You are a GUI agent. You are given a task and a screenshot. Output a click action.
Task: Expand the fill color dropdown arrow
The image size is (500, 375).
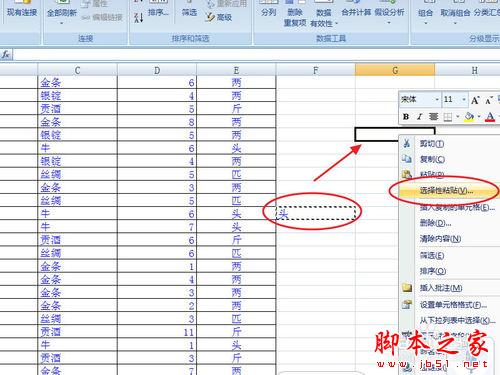pyautogui.click(x=479, y=117)
